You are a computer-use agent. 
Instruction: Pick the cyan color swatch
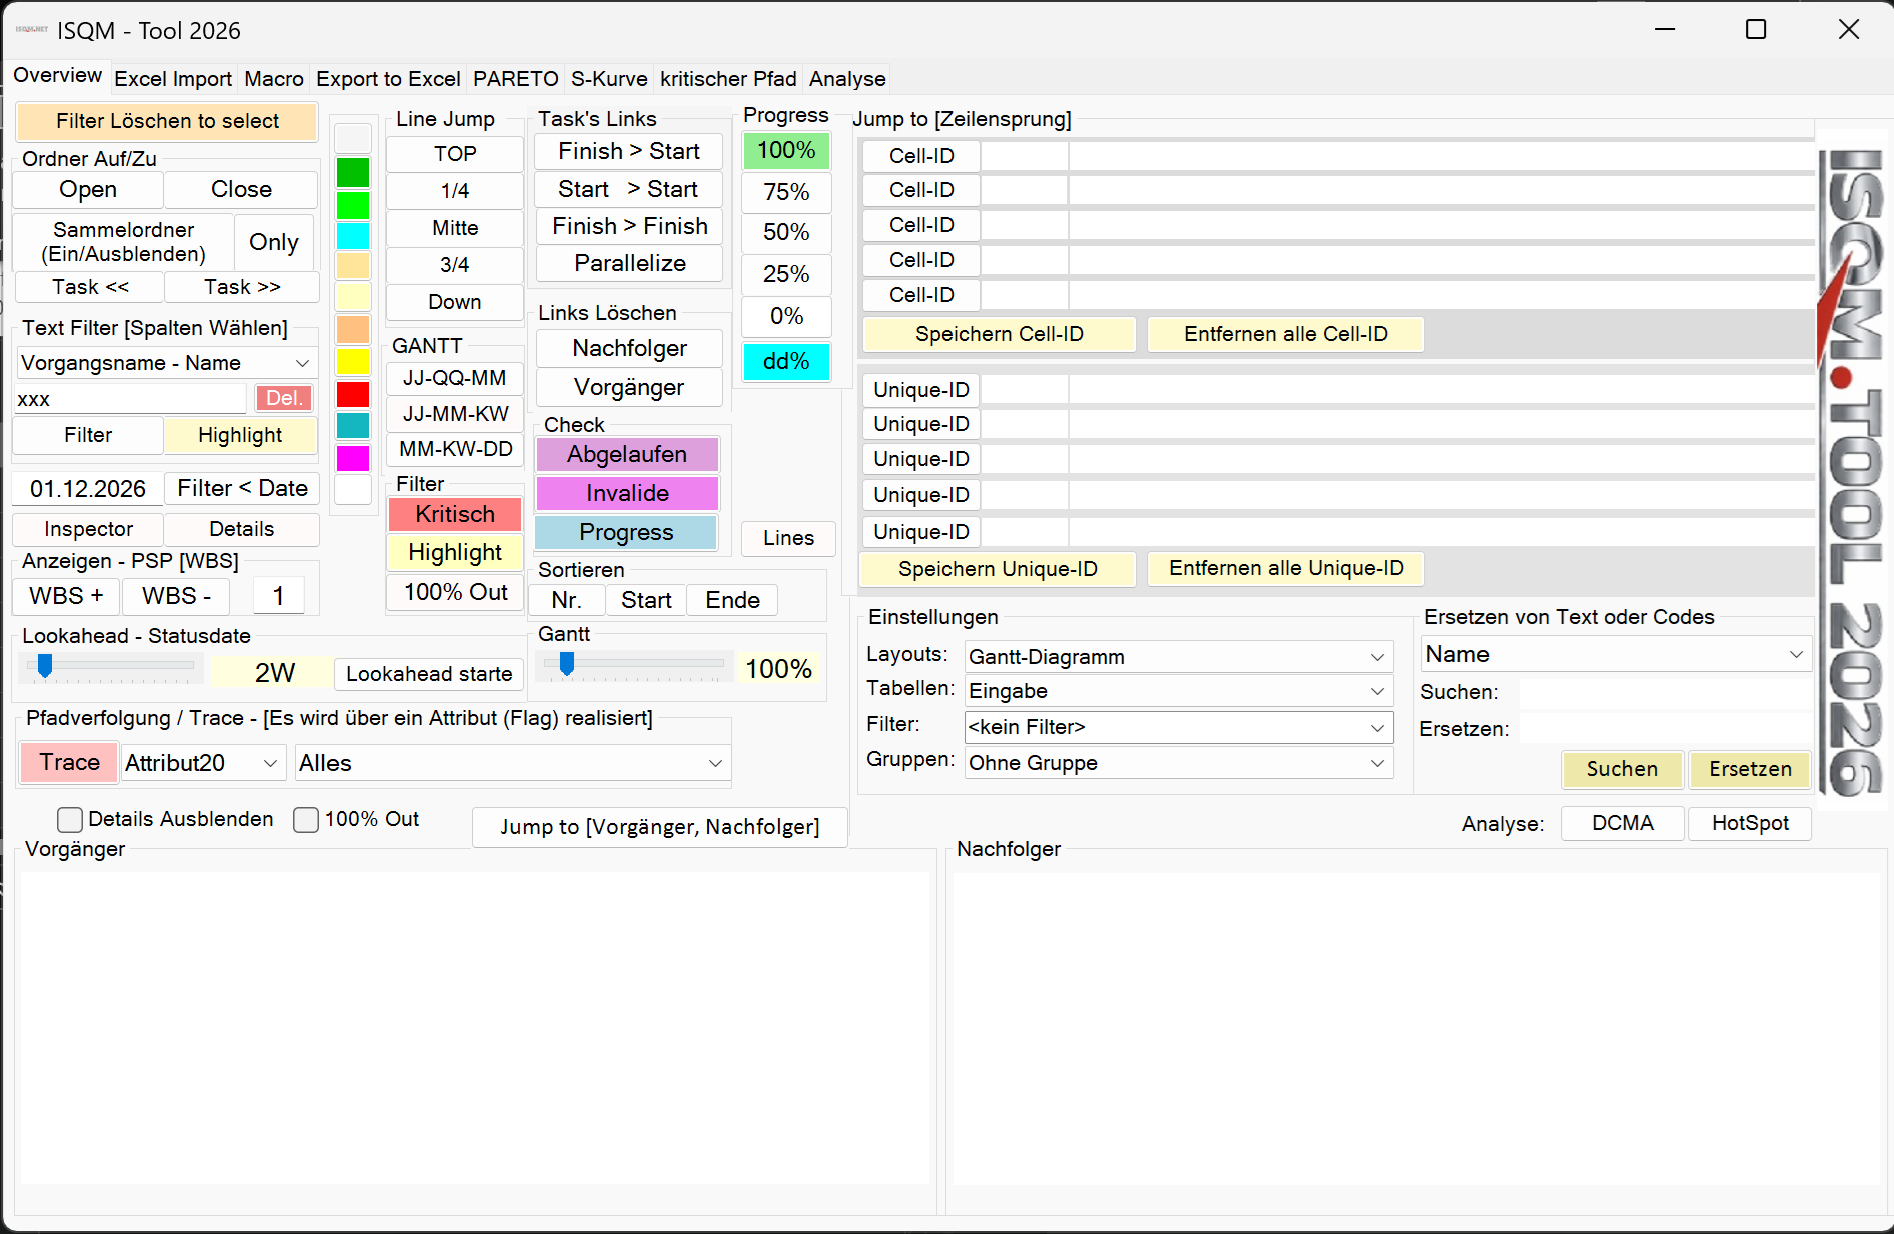pos(352,235)
